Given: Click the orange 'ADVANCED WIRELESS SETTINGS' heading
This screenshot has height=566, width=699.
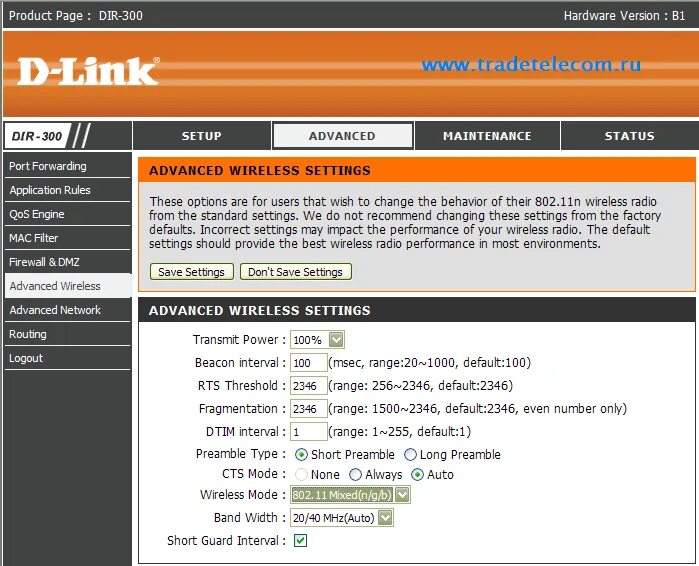Looking at the screenshot, I should tap(259, 171).
